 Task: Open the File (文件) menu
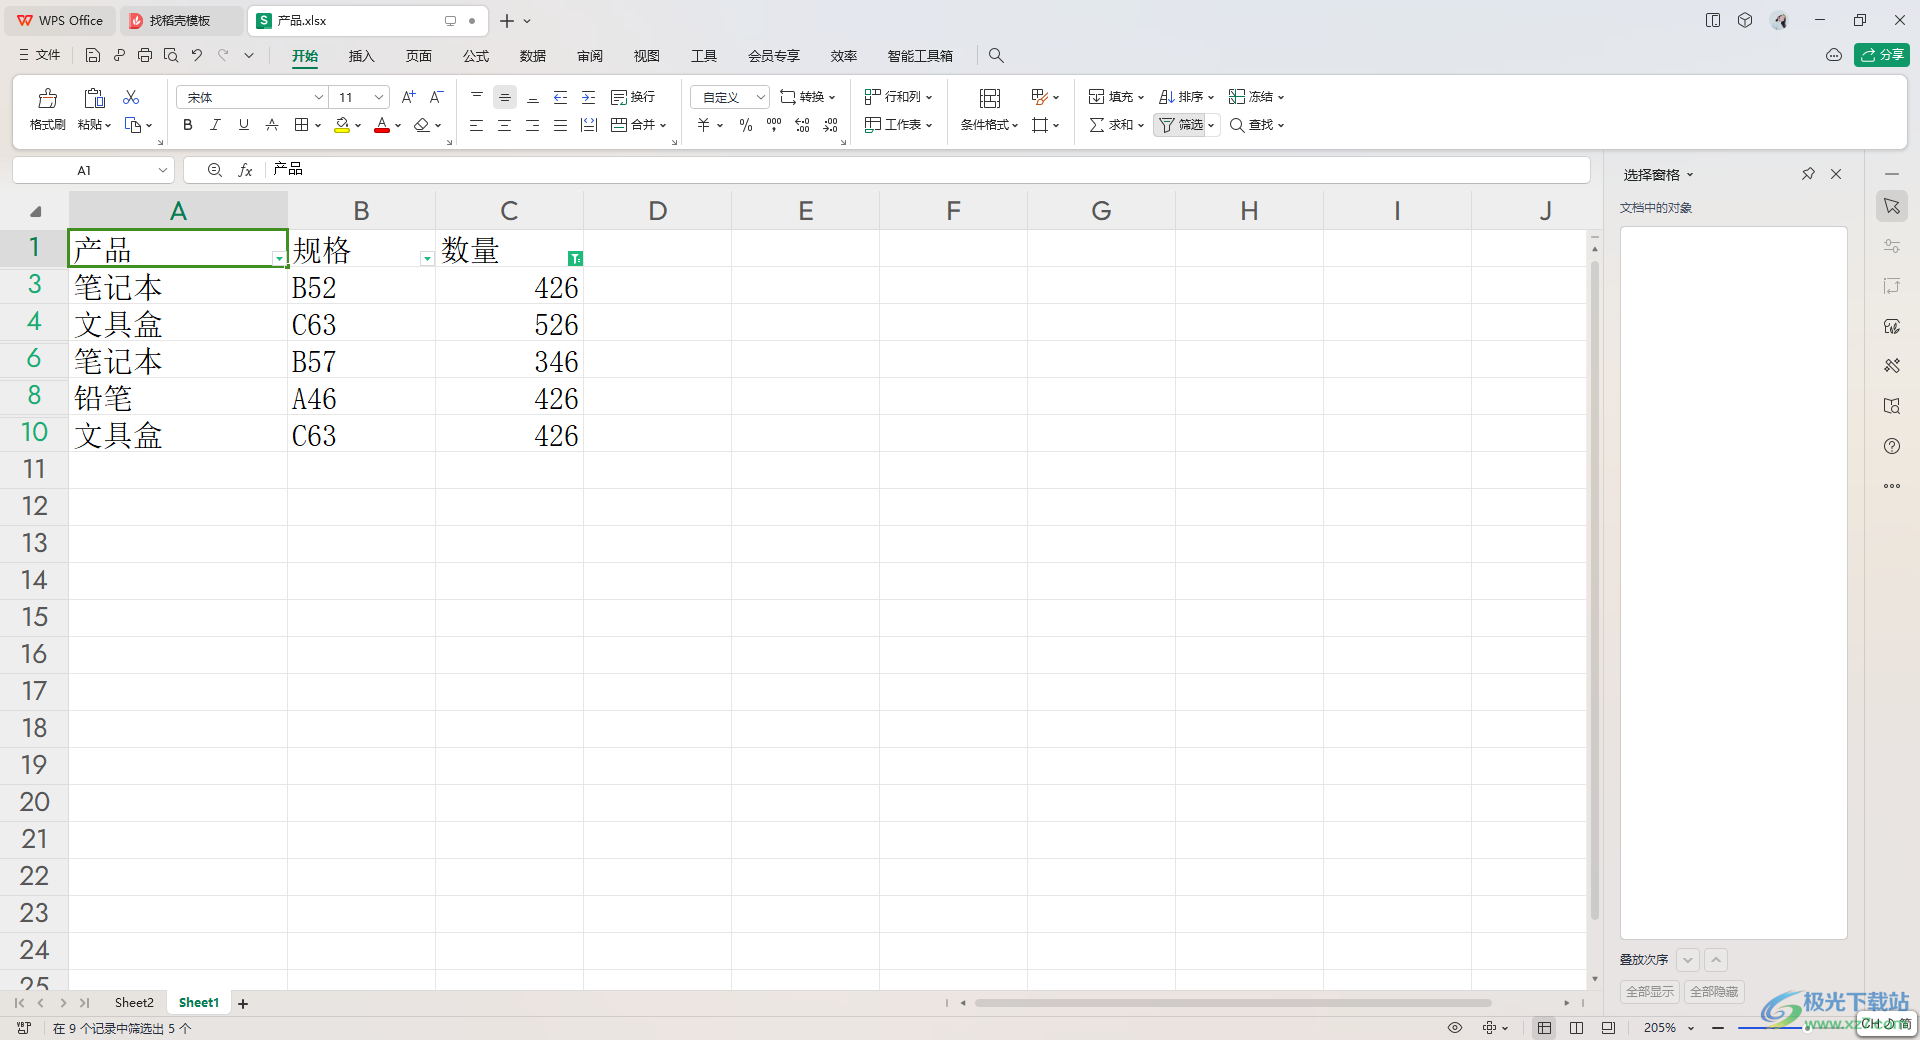[x=40, y=55]
